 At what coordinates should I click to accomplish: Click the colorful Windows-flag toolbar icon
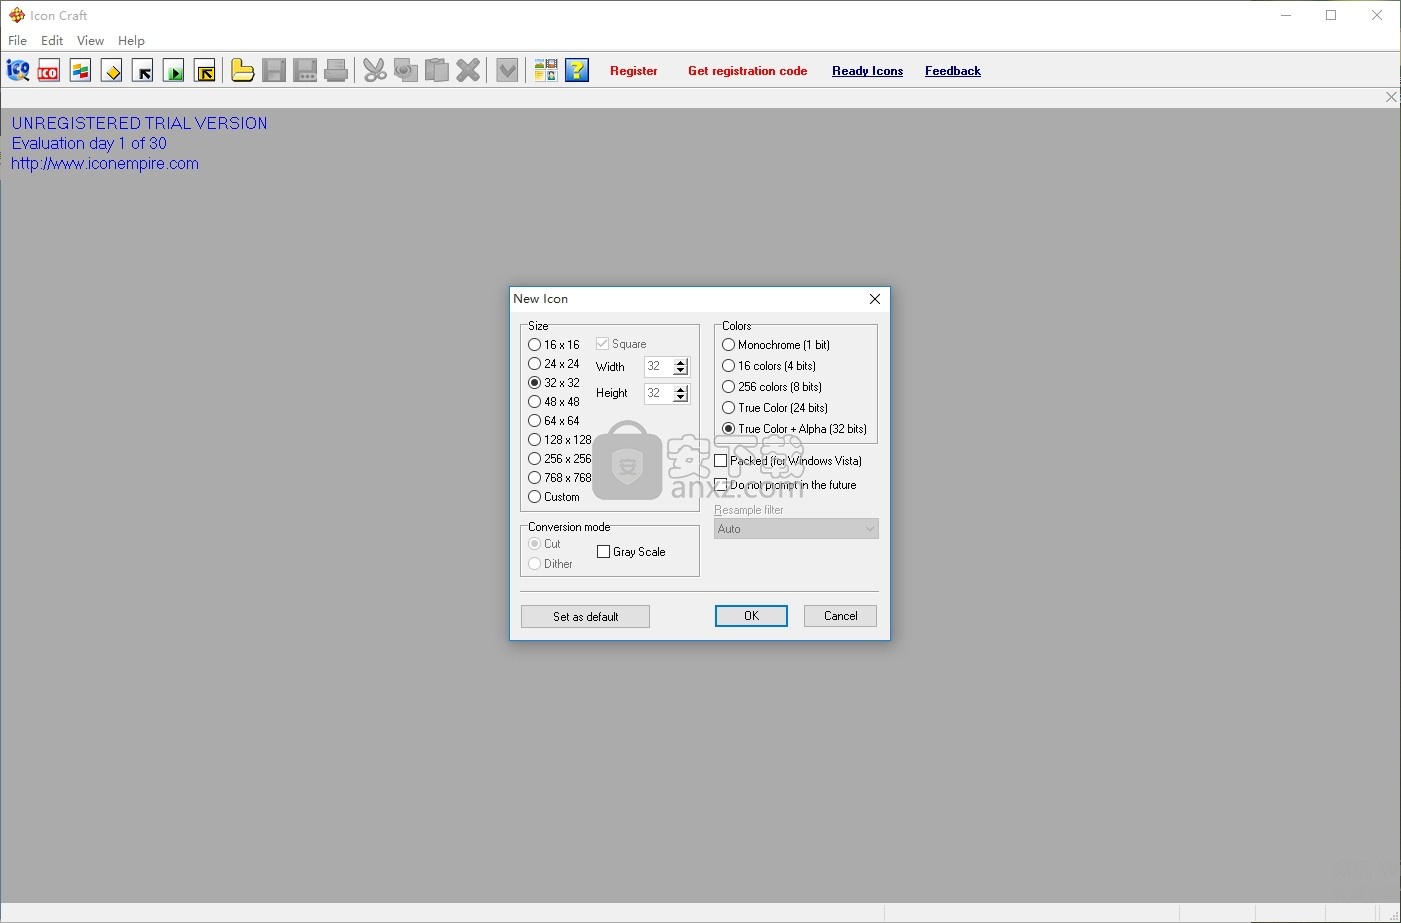(x=80, y=70)
